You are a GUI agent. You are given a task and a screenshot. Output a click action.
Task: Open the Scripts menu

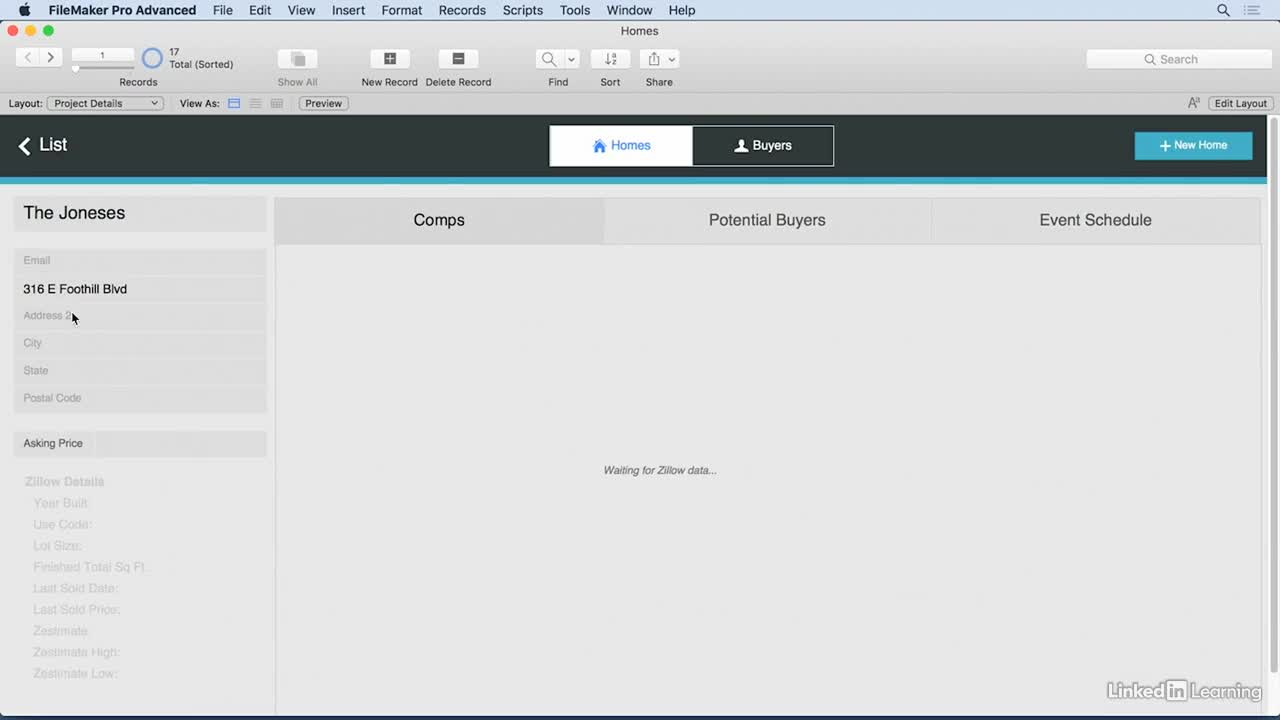(x=523, y=10)
